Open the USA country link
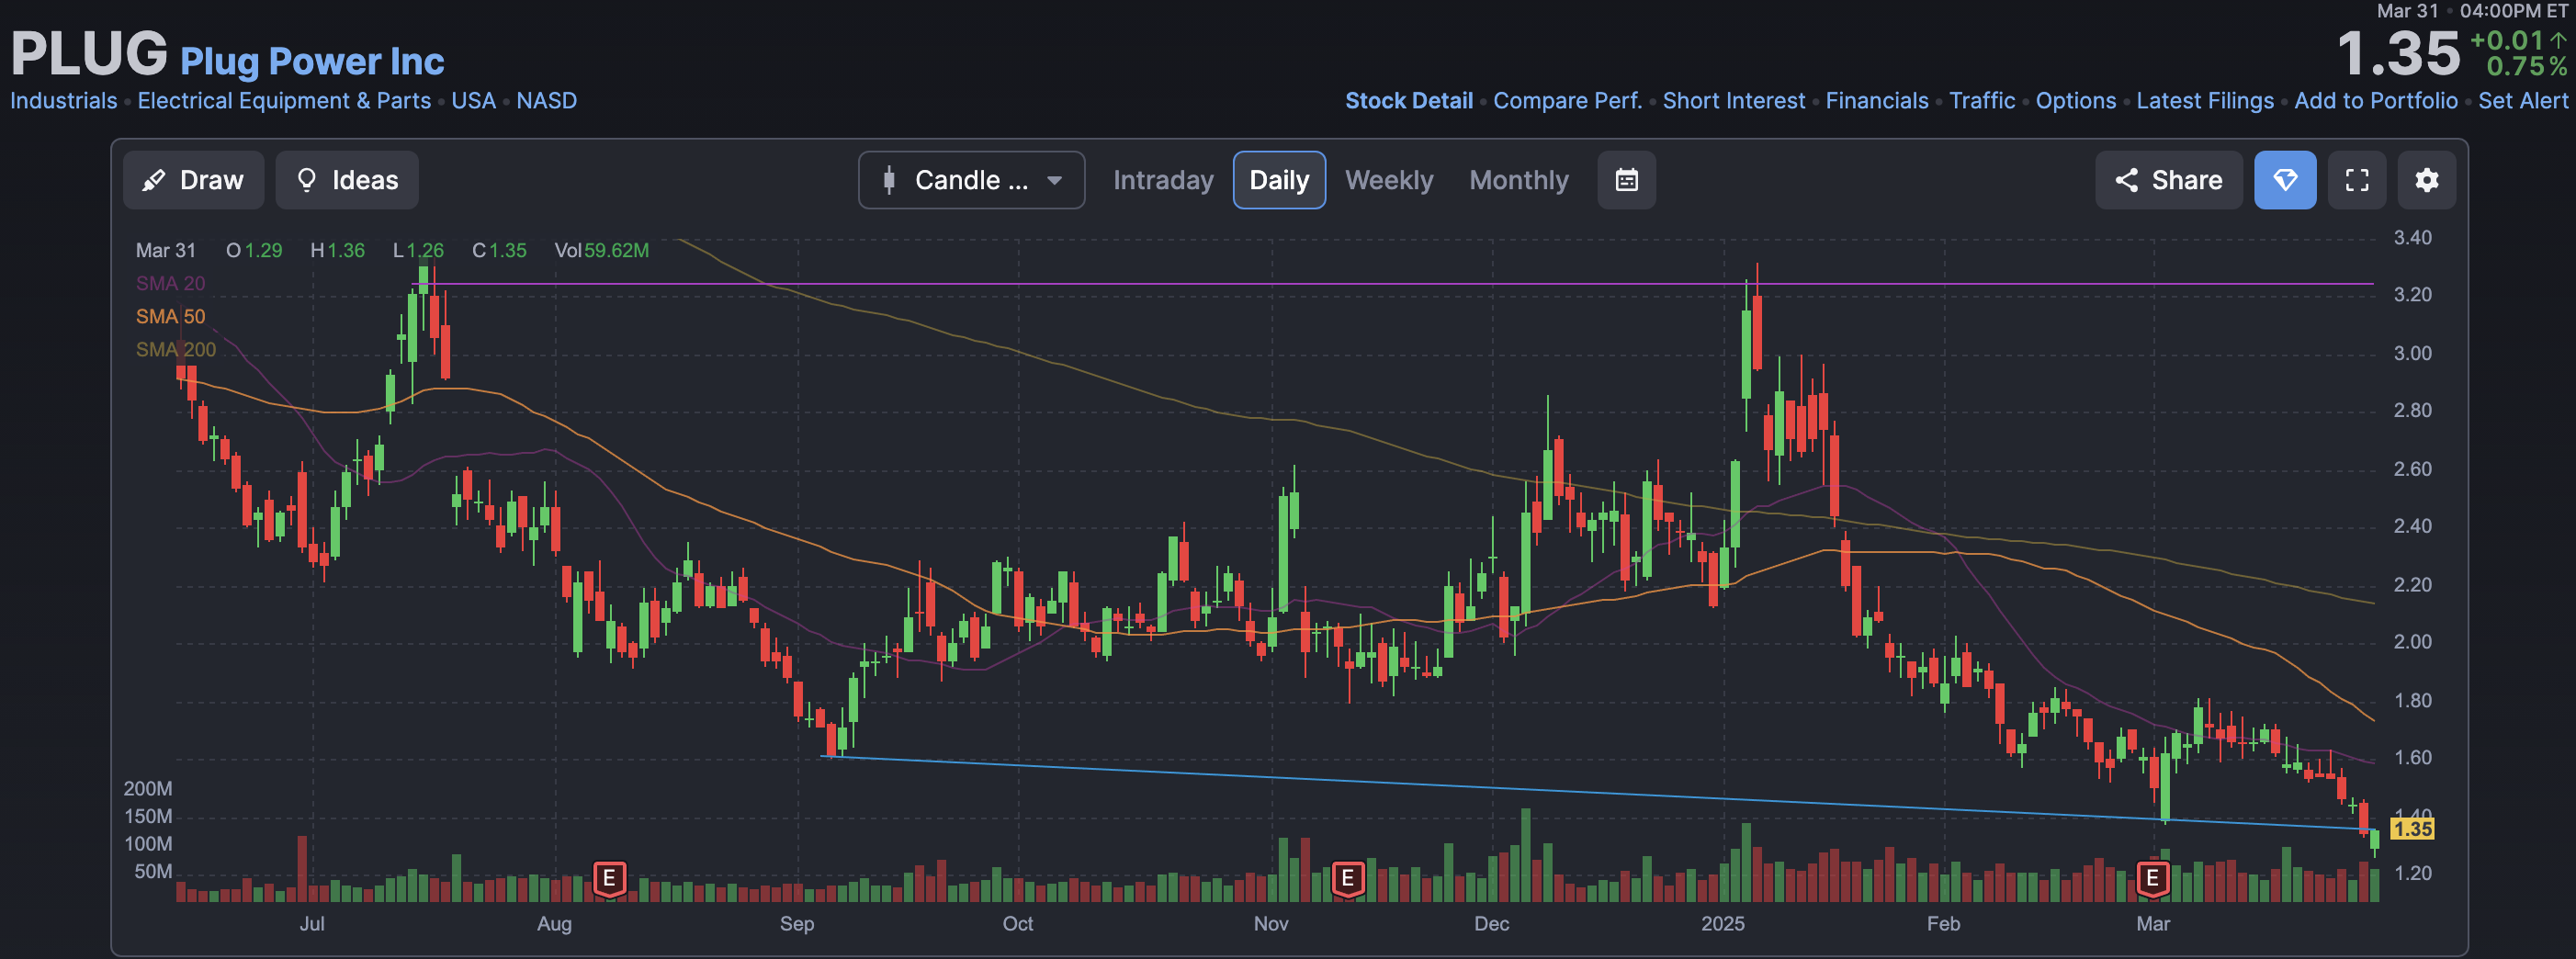This screenshot has height=959, width=2576. click(473, 101)
